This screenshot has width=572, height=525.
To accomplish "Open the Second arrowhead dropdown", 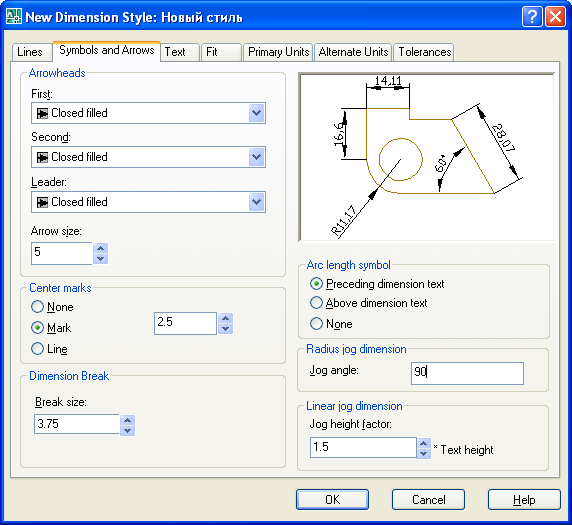I will (x=256, y=157).
